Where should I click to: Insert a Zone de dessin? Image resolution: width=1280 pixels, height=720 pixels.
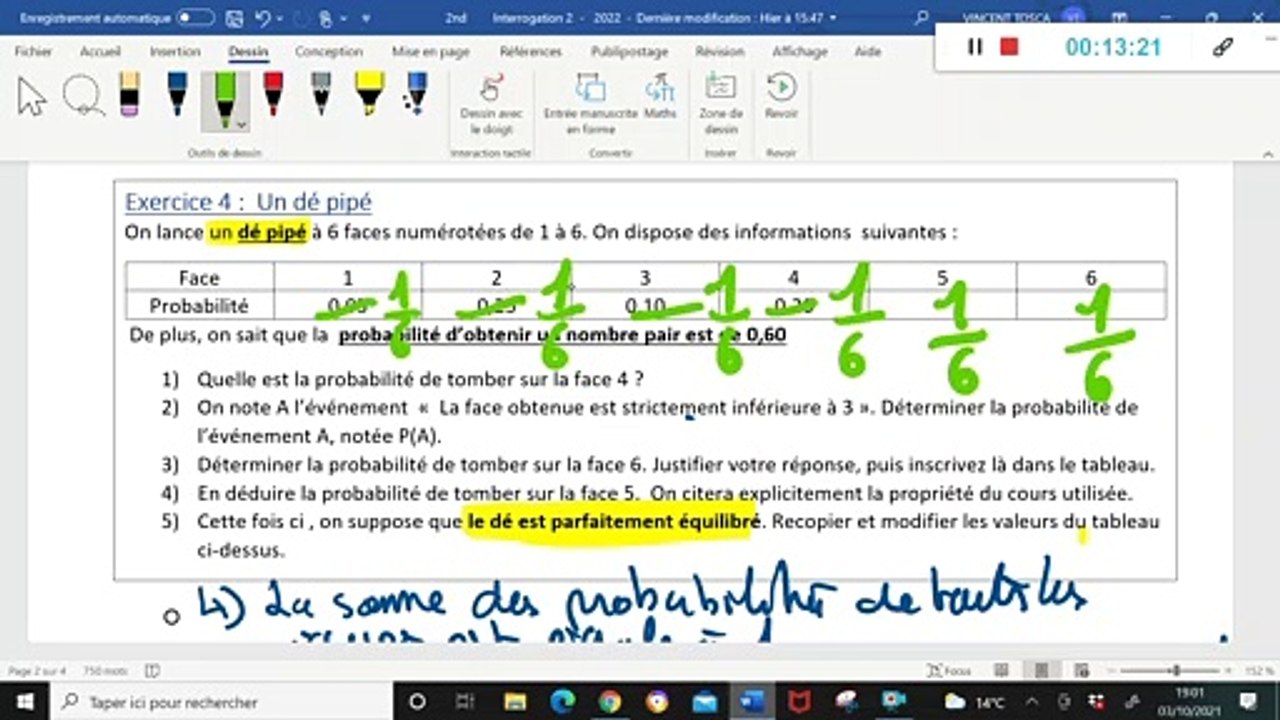720,104
